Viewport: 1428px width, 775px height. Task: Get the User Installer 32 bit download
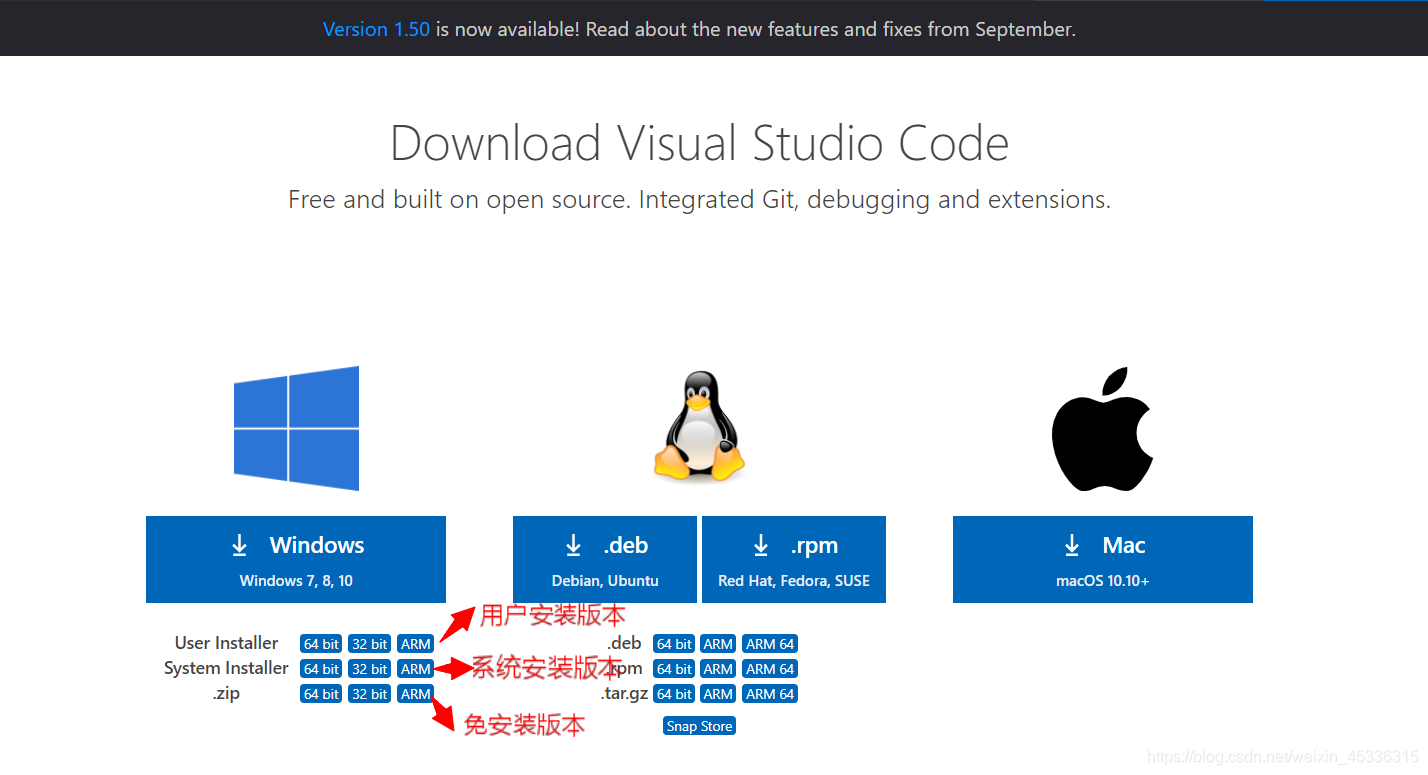370,644
